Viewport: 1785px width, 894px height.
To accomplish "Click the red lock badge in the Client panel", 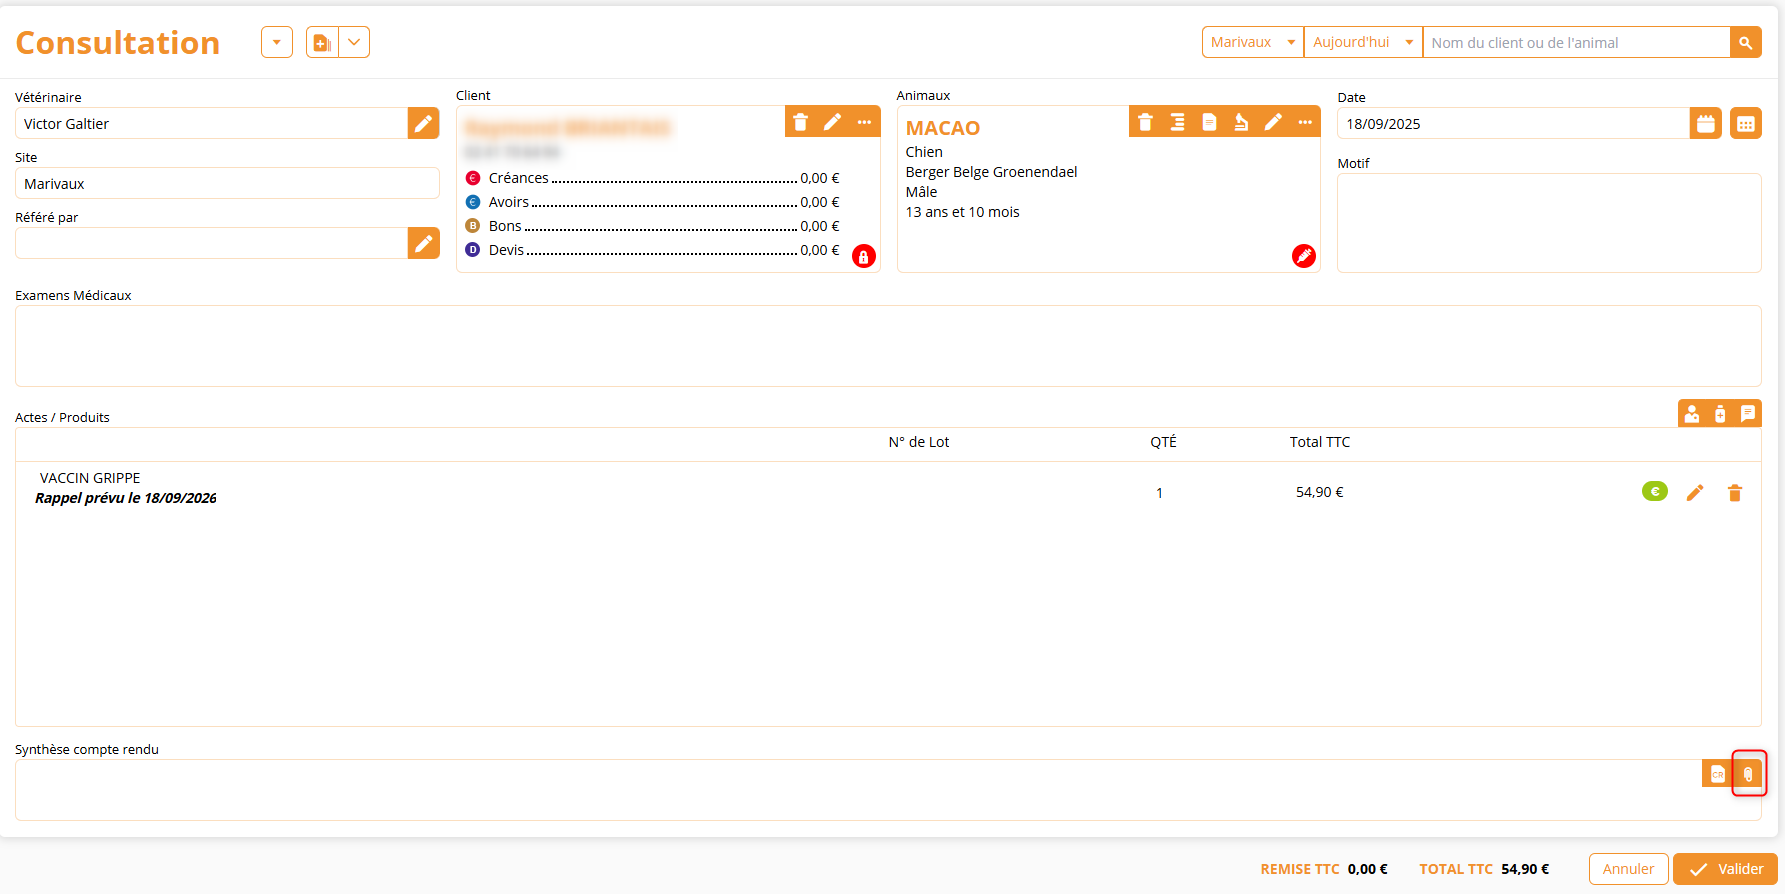I will pyautogui.click(x=864, y=256).
